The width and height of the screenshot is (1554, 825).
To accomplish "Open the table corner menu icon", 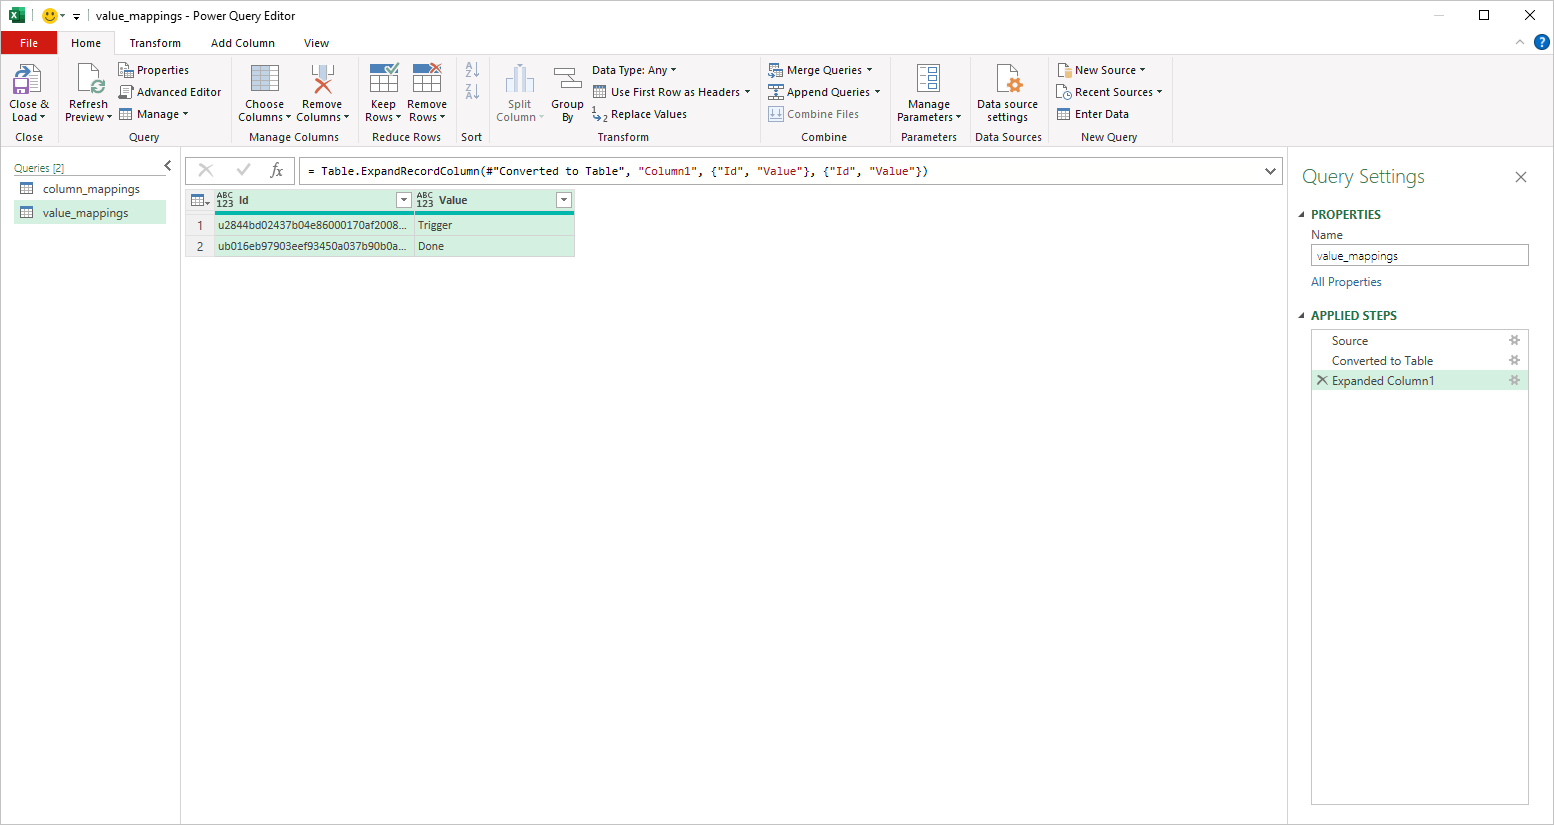I will pos(200,200).
